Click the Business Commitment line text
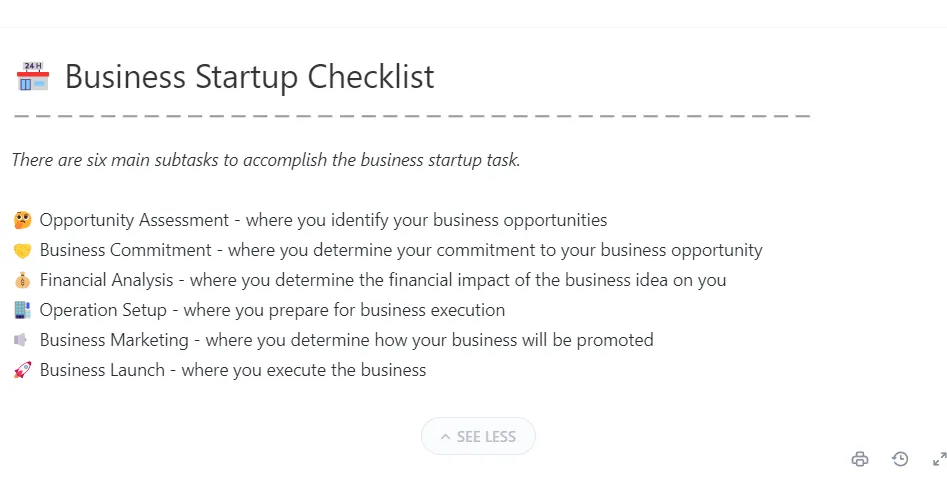The width and height of the screenshot is (947, 497). click(401, 250)
